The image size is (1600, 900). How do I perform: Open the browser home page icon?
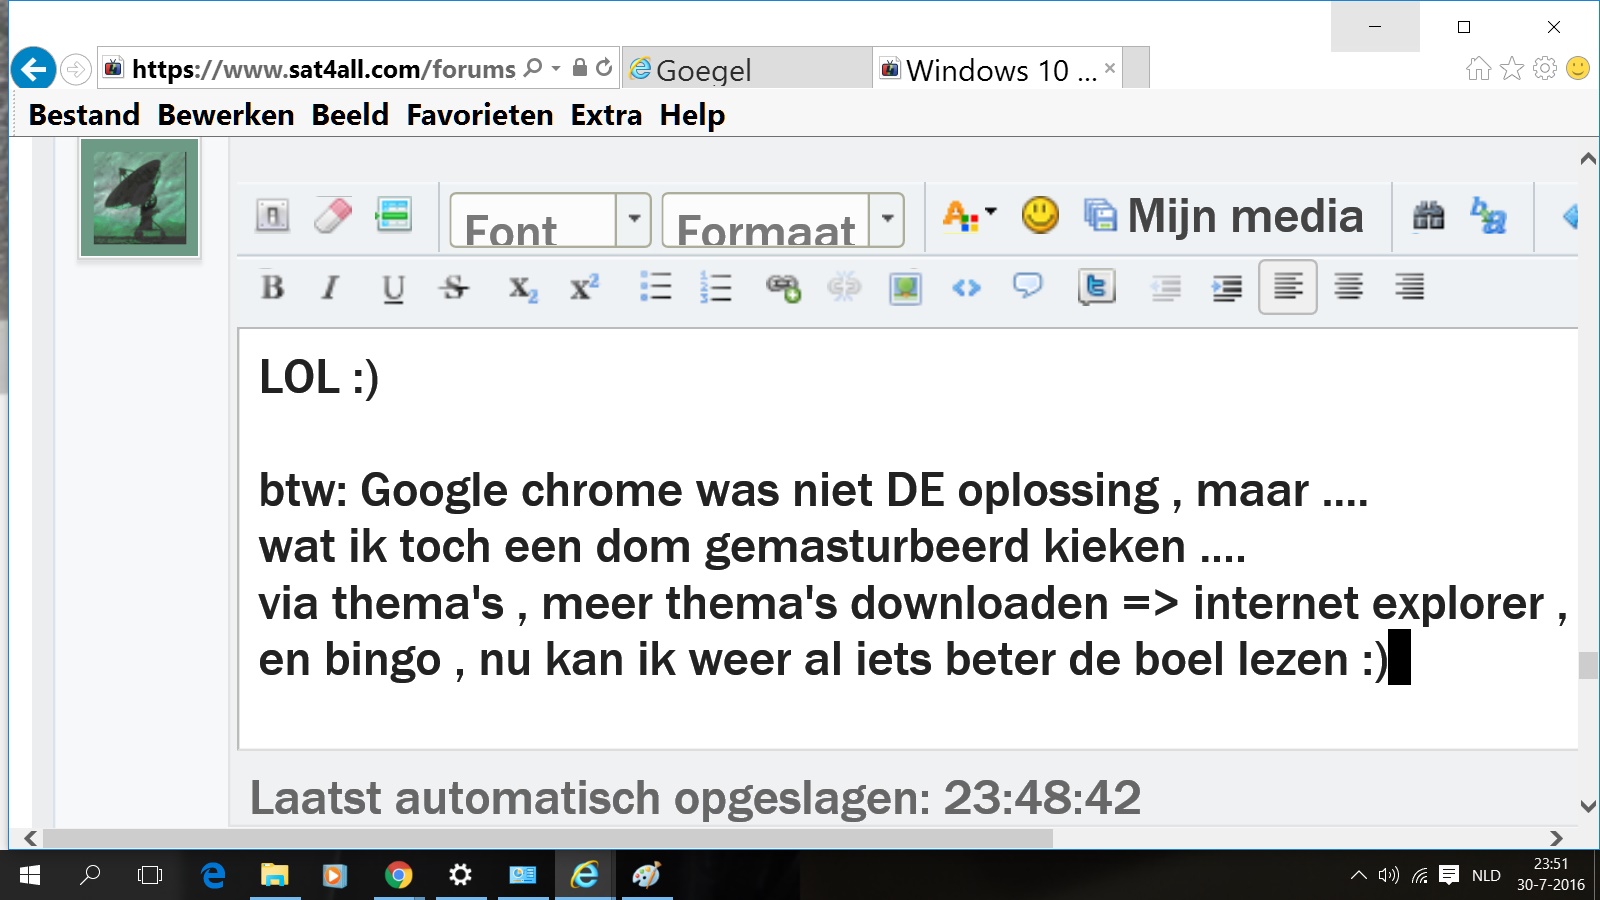(x=1478, y=68)
